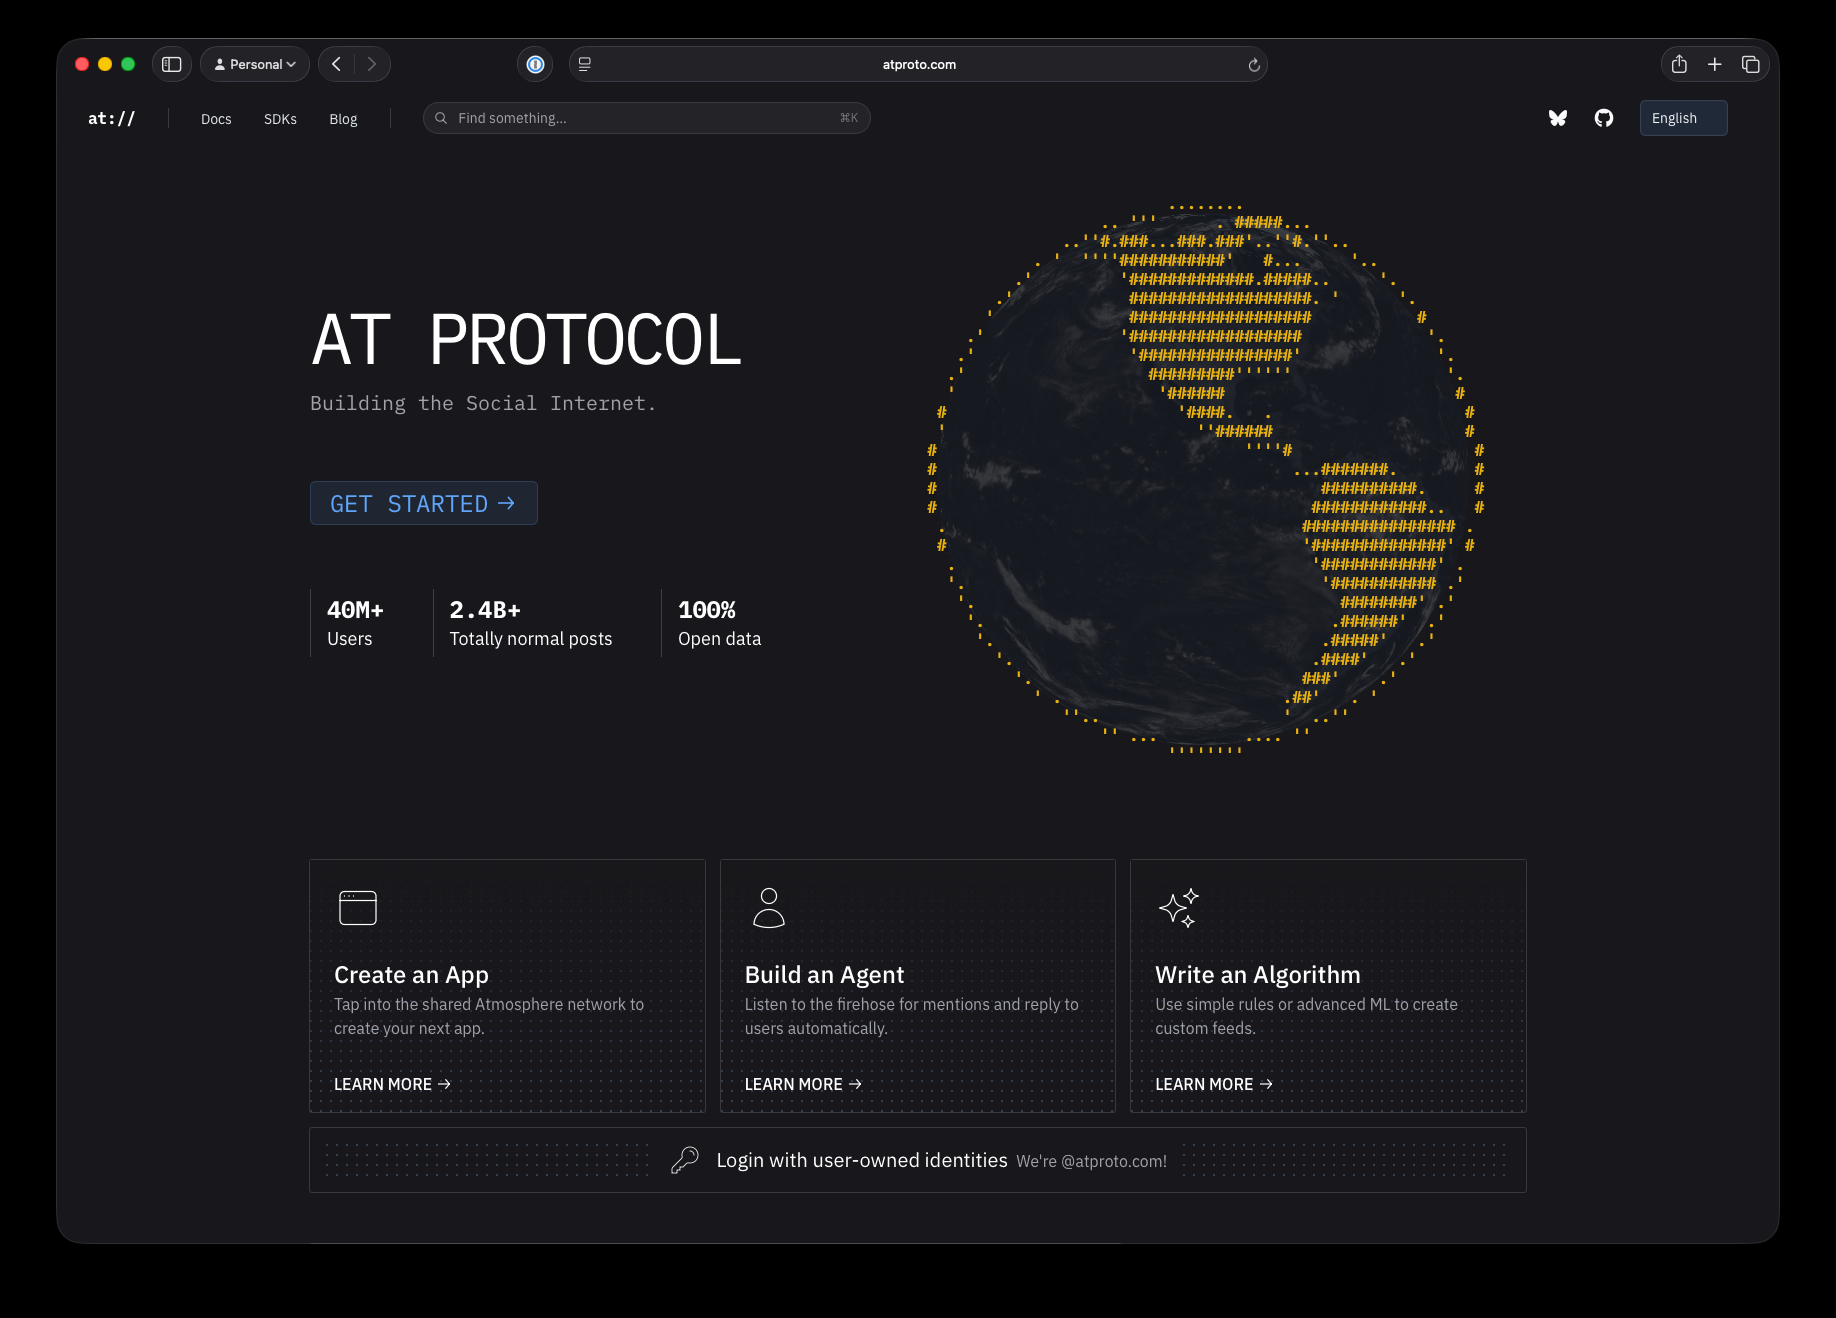The height and width of the screenshot is (1318, 1836).
Task: Reload the atproto.com page
Action: [x=1253, y=65]
